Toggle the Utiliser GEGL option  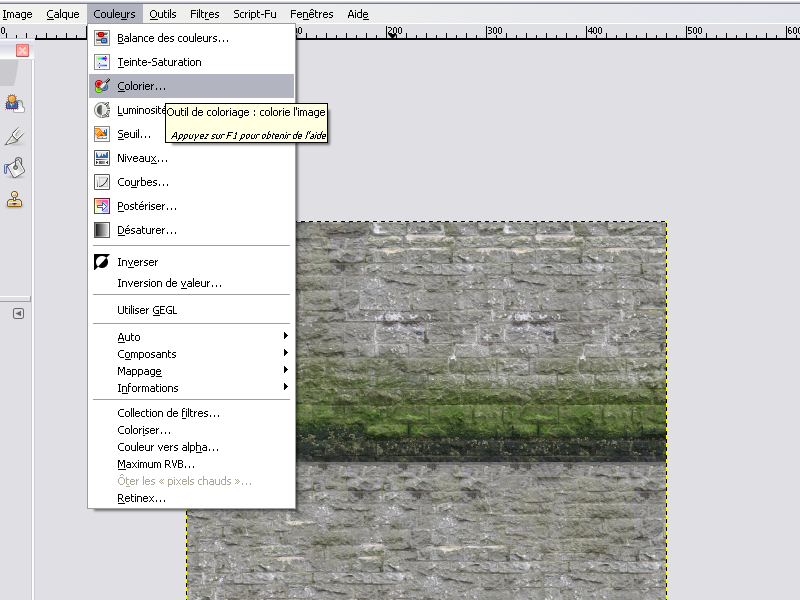point(147,310)
